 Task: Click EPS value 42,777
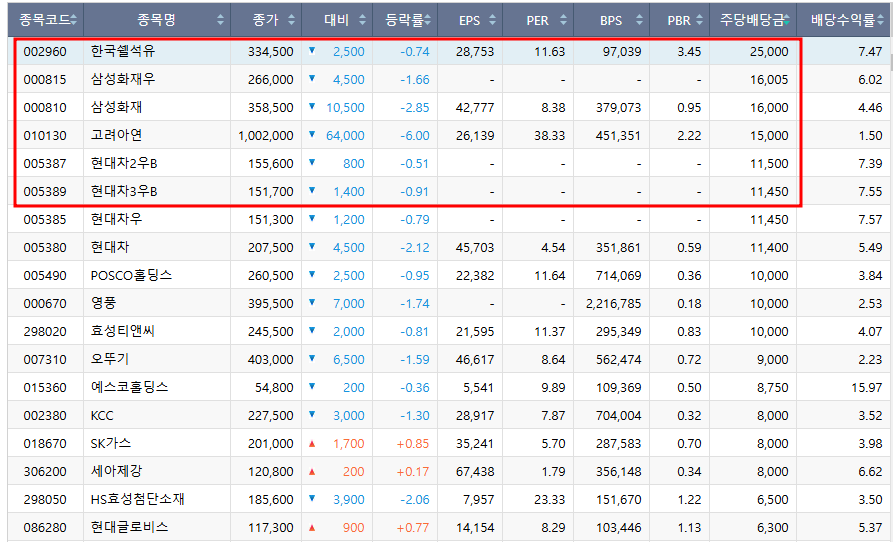click(x=475, y=108)
